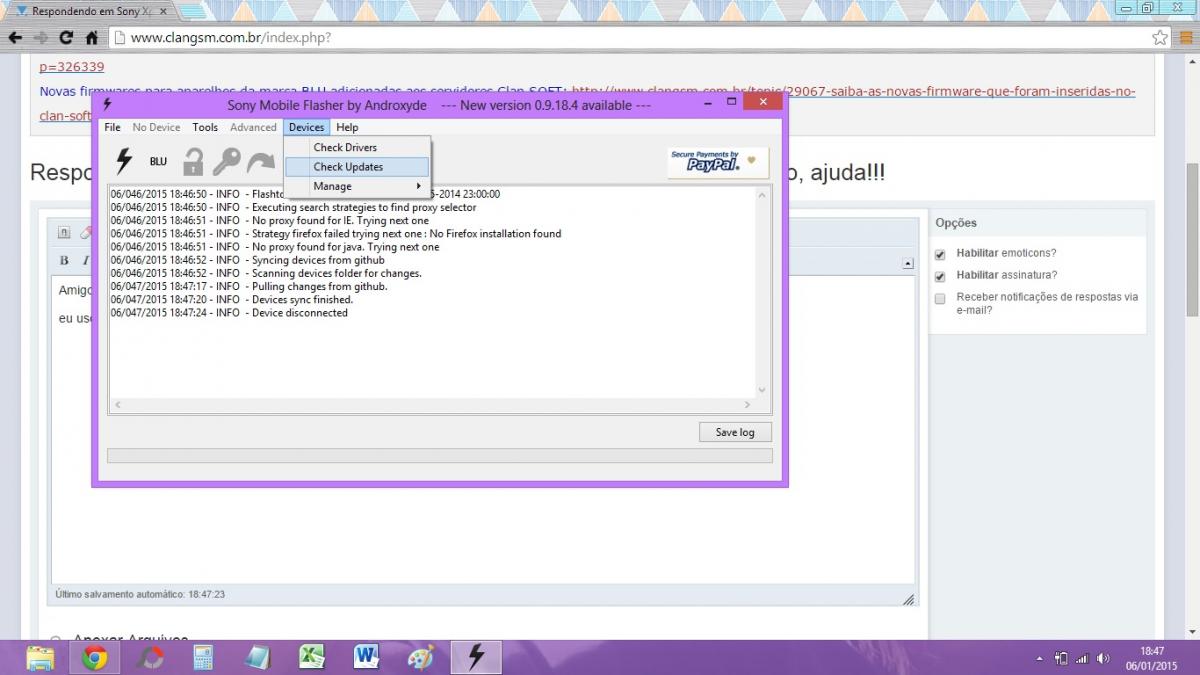The width and height of the screenshot is (1200, 675).
Task: Open the Tools menu in Flasher
Action: coord(205,127)
